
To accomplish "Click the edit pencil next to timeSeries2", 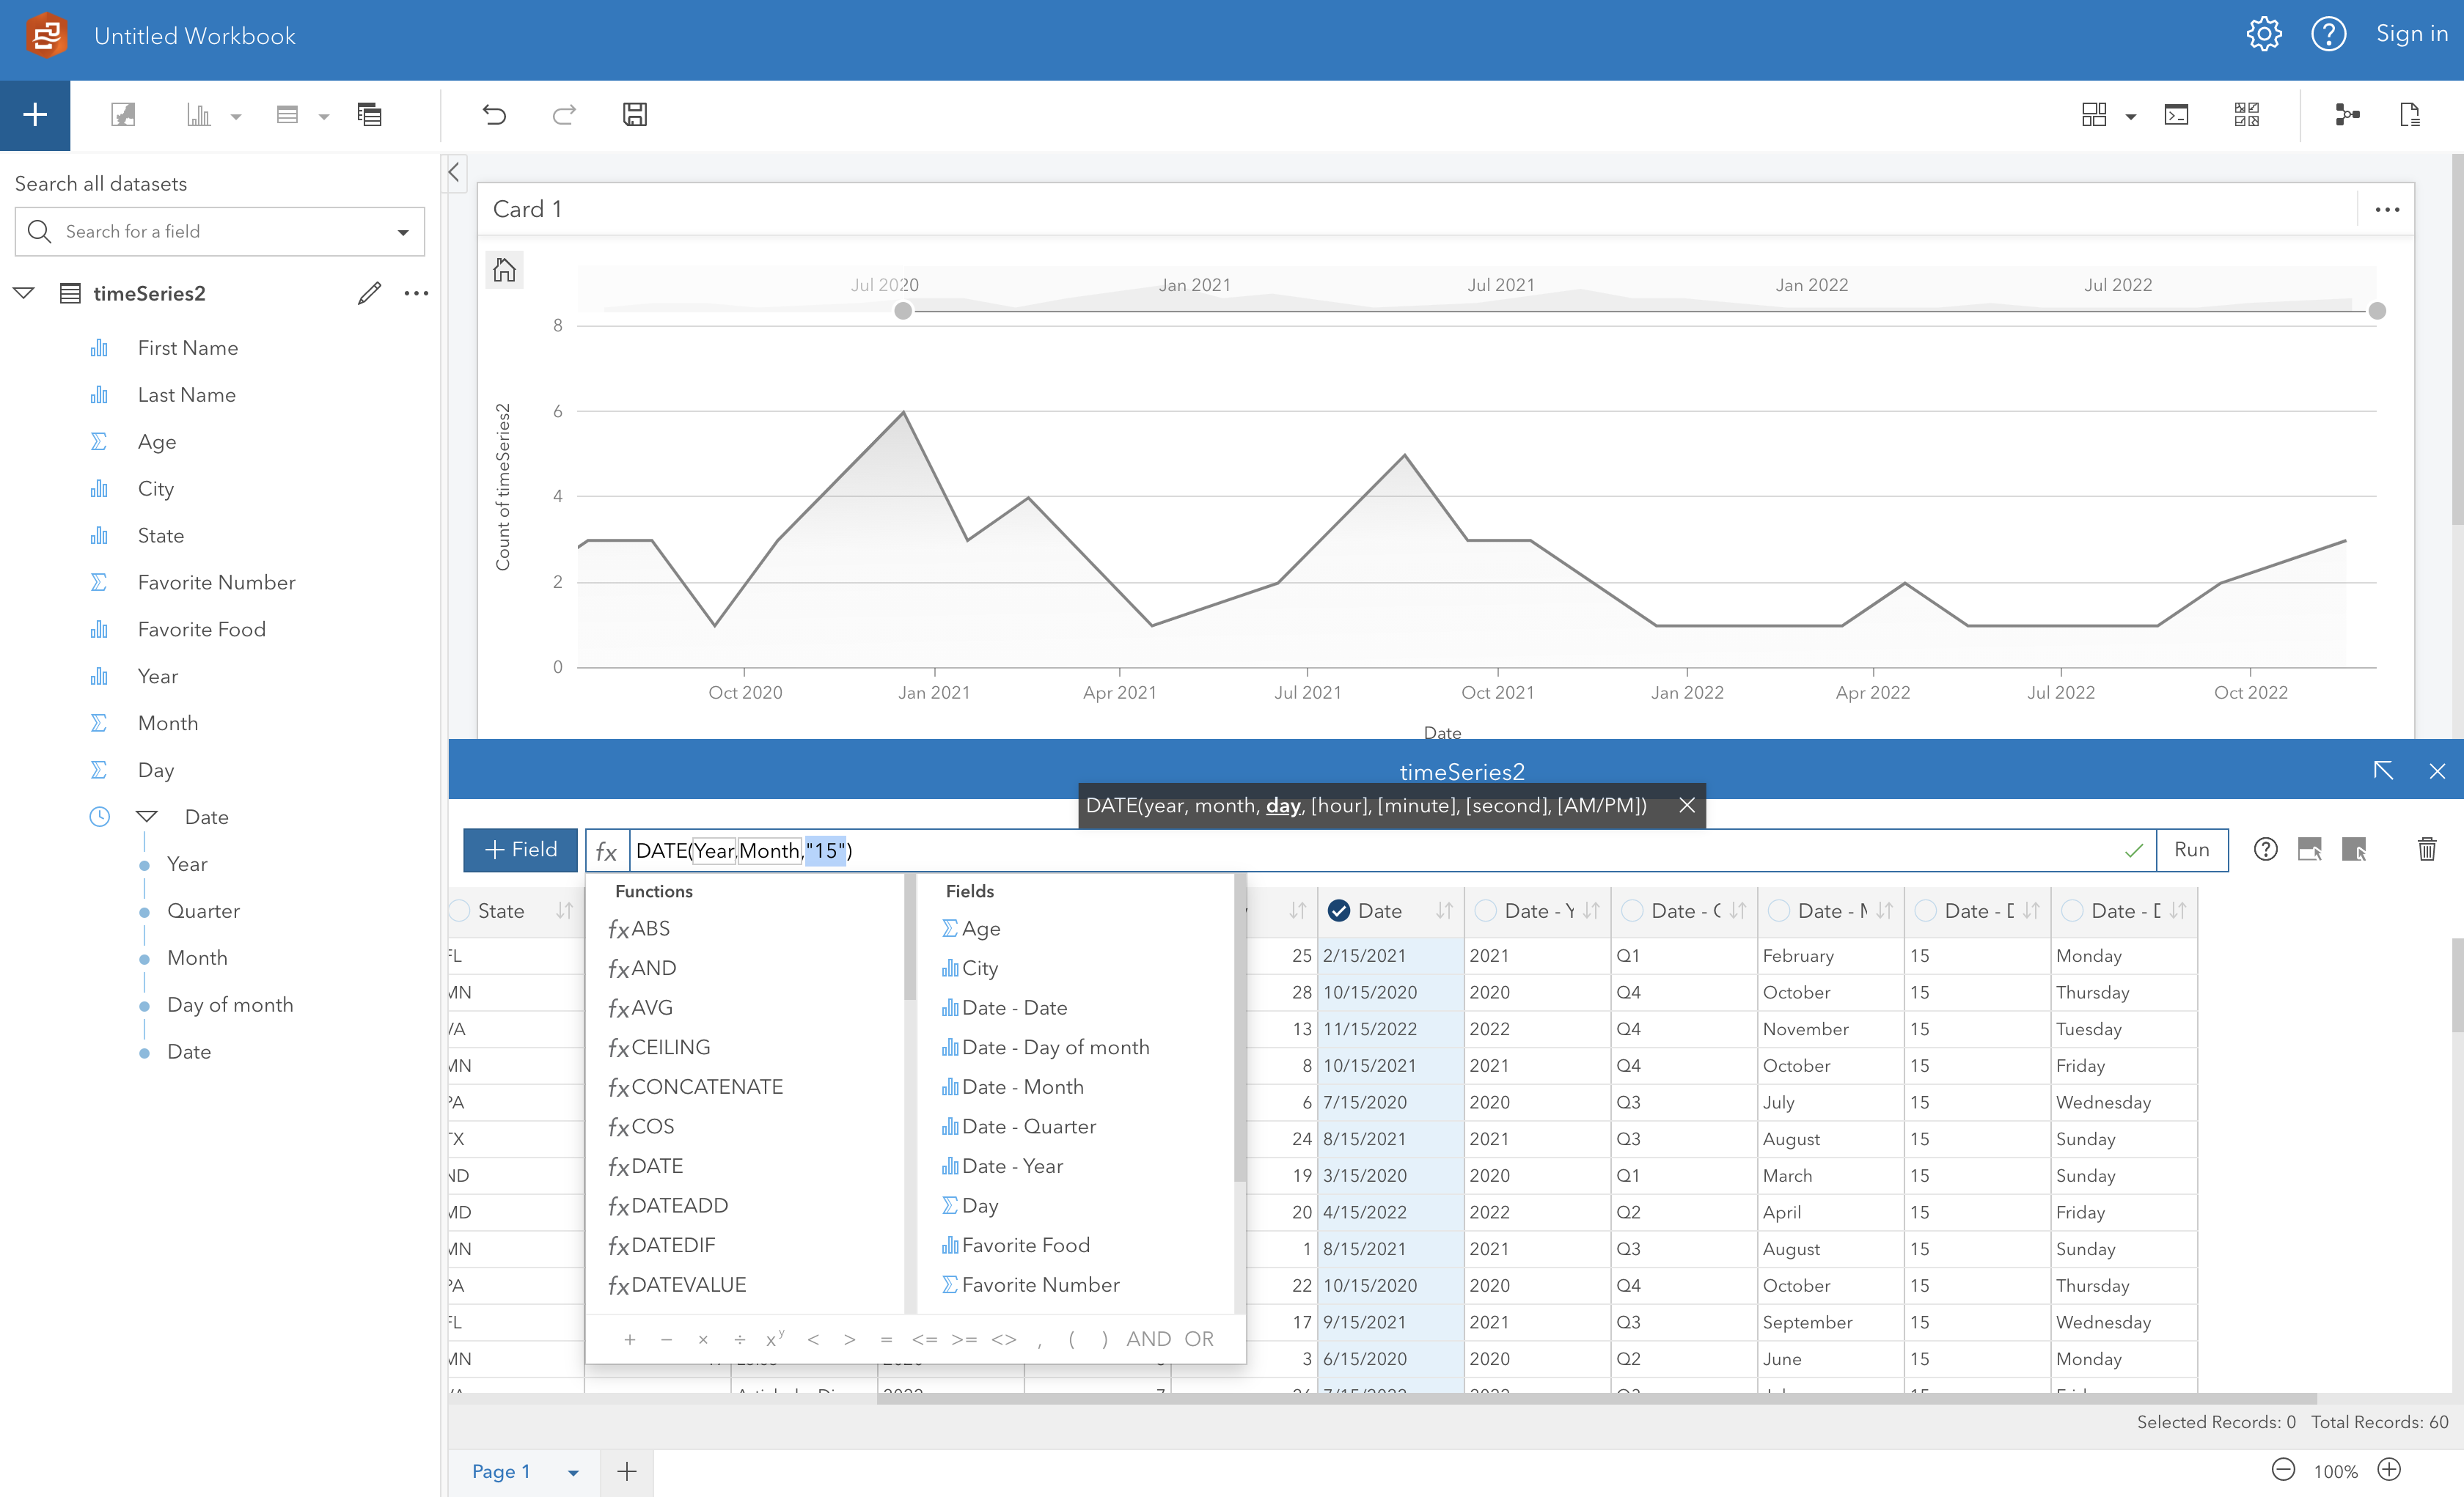I will 369,293.
